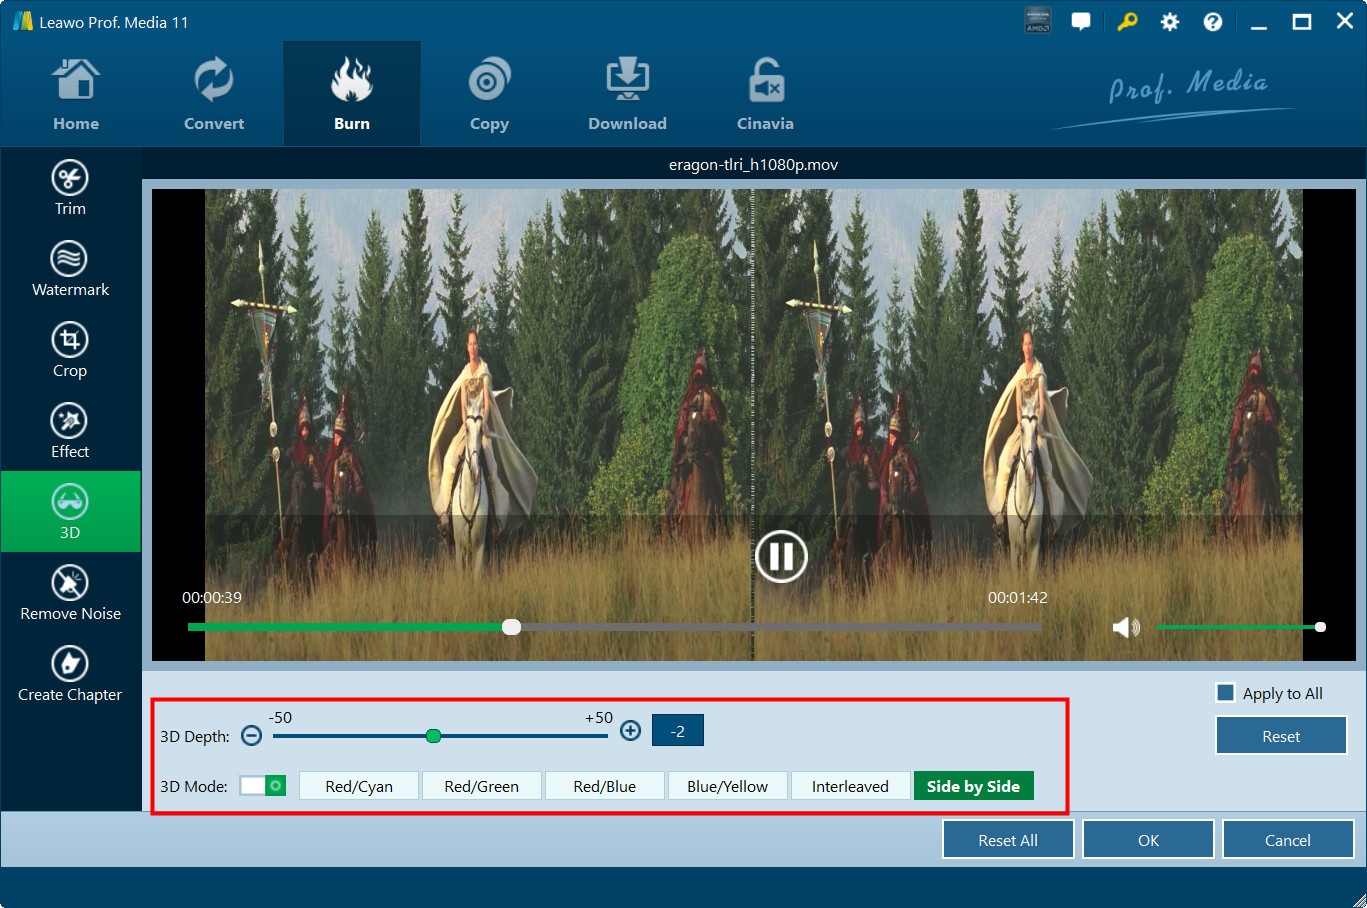Open the registration key icon
Viewport: 1367px width, 908px height.
[1127, 22]
